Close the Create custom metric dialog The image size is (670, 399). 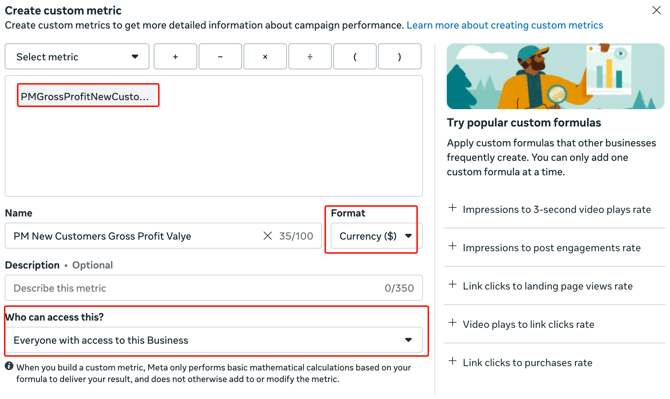pos(656,10)
